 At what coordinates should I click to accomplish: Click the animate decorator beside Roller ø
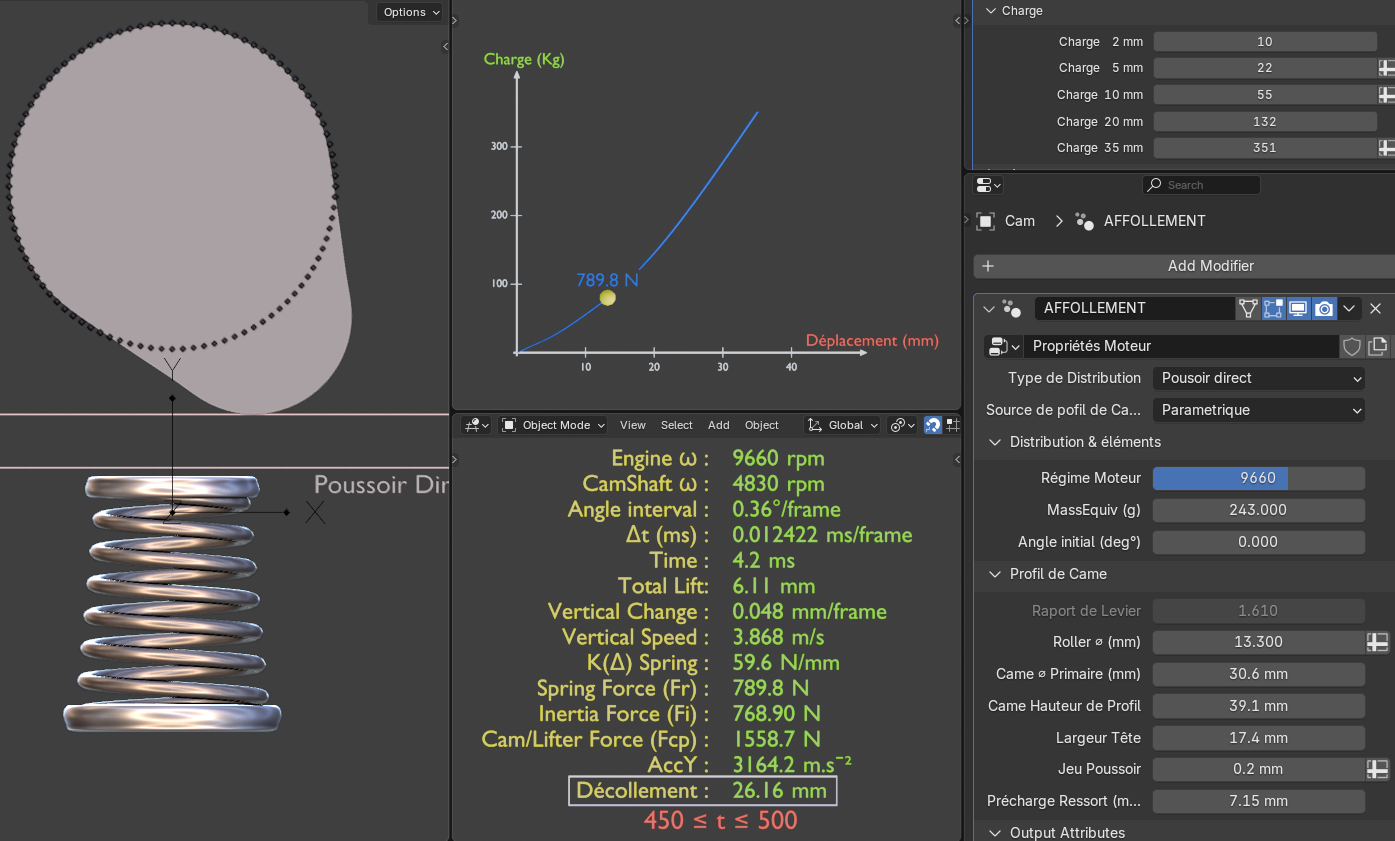[x=1378, y=642]
